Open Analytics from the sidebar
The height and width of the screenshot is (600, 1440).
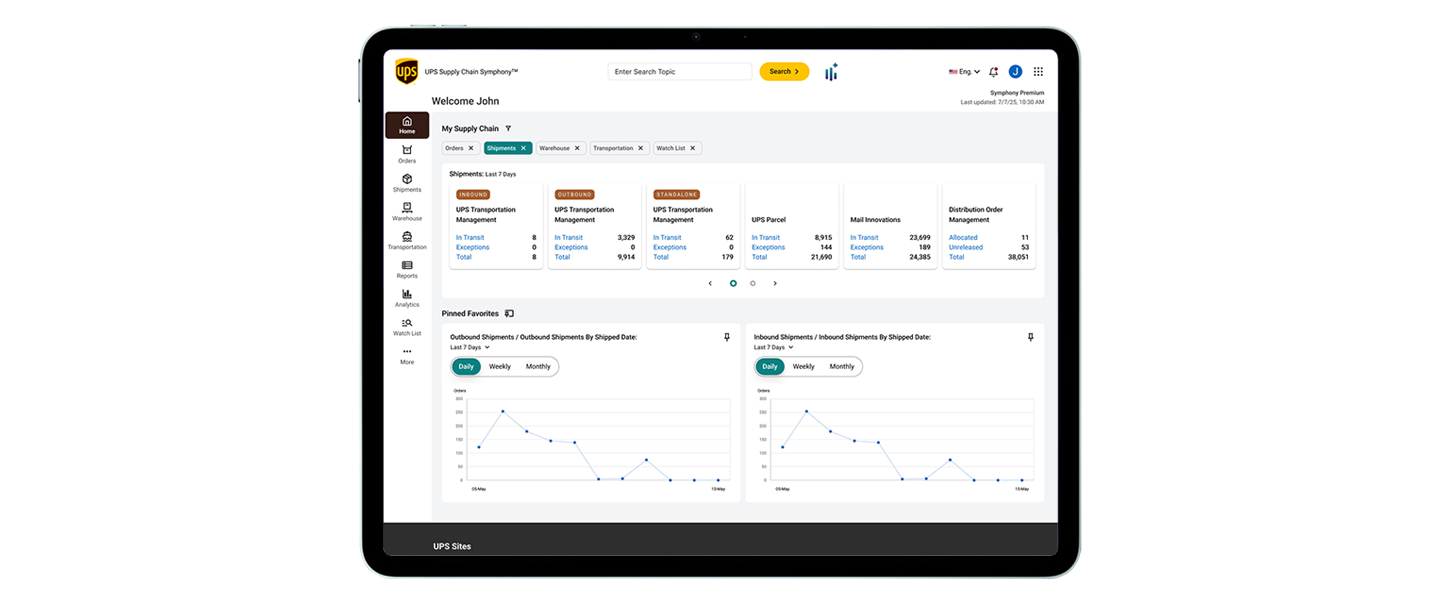point(407,299)
